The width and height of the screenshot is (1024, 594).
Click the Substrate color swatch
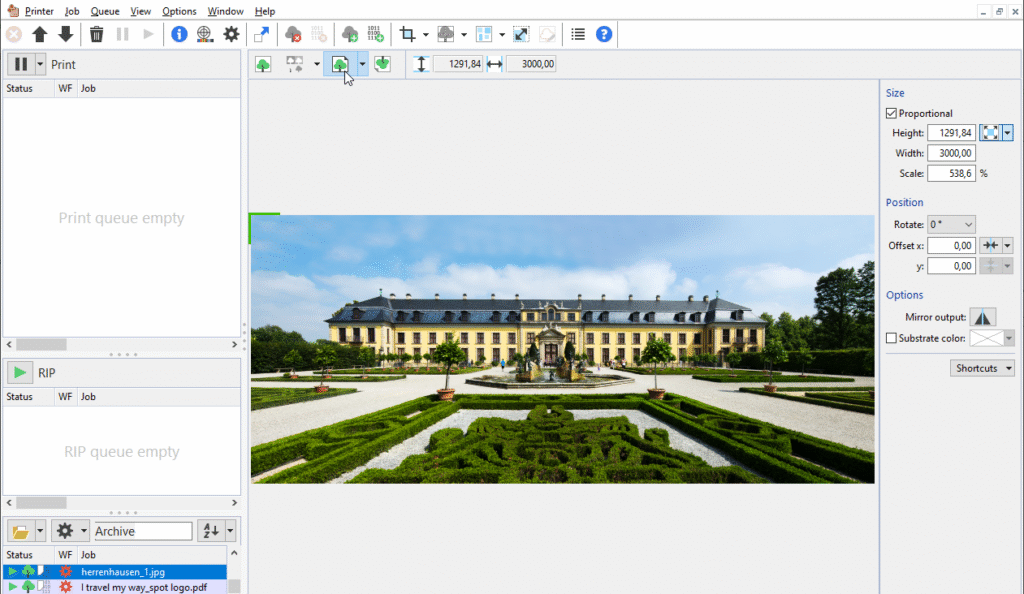point(985,339)
